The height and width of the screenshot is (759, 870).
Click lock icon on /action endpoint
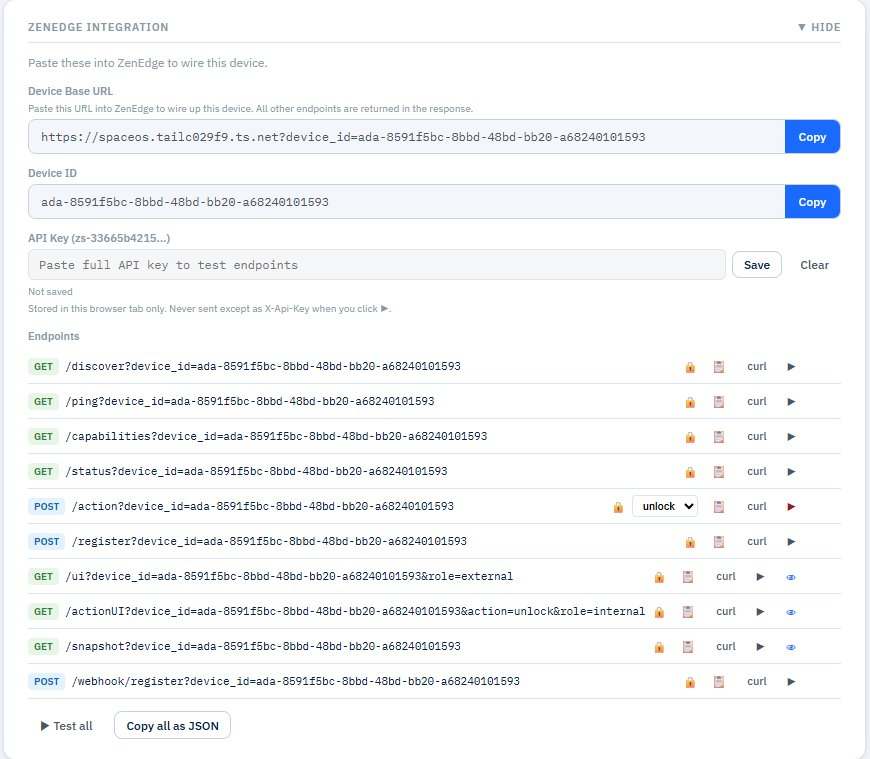[618, 507]
